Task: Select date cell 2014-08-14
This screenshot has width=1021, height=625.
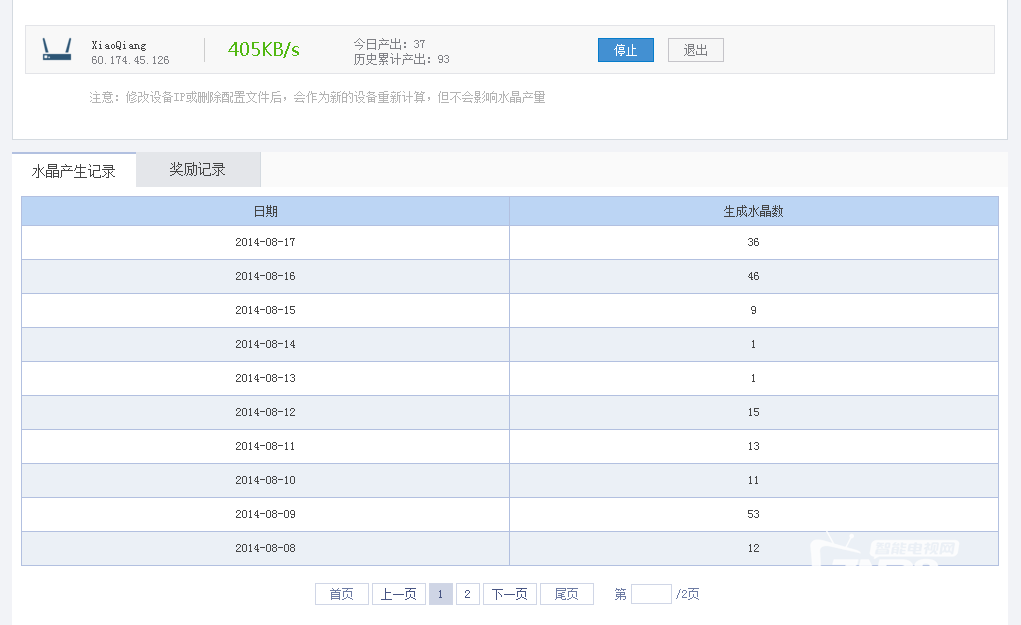Action: (266, 344)
